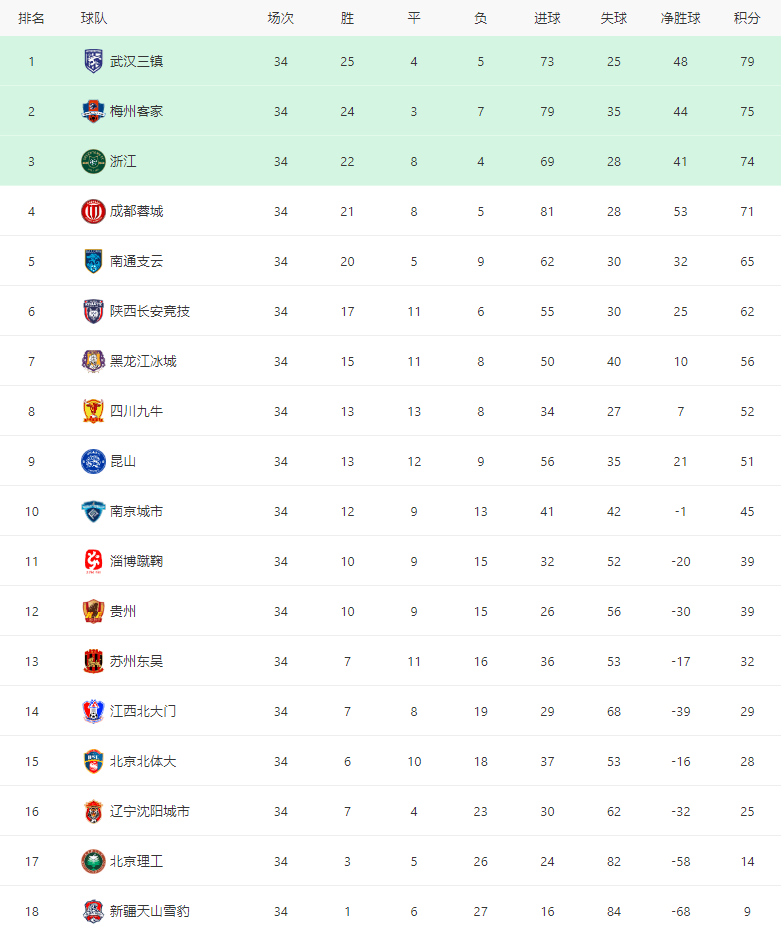The height and width of the screenshot is (930, 781).
Task: Open the 黑龙江冰城 team emblem
Action: 93,361
